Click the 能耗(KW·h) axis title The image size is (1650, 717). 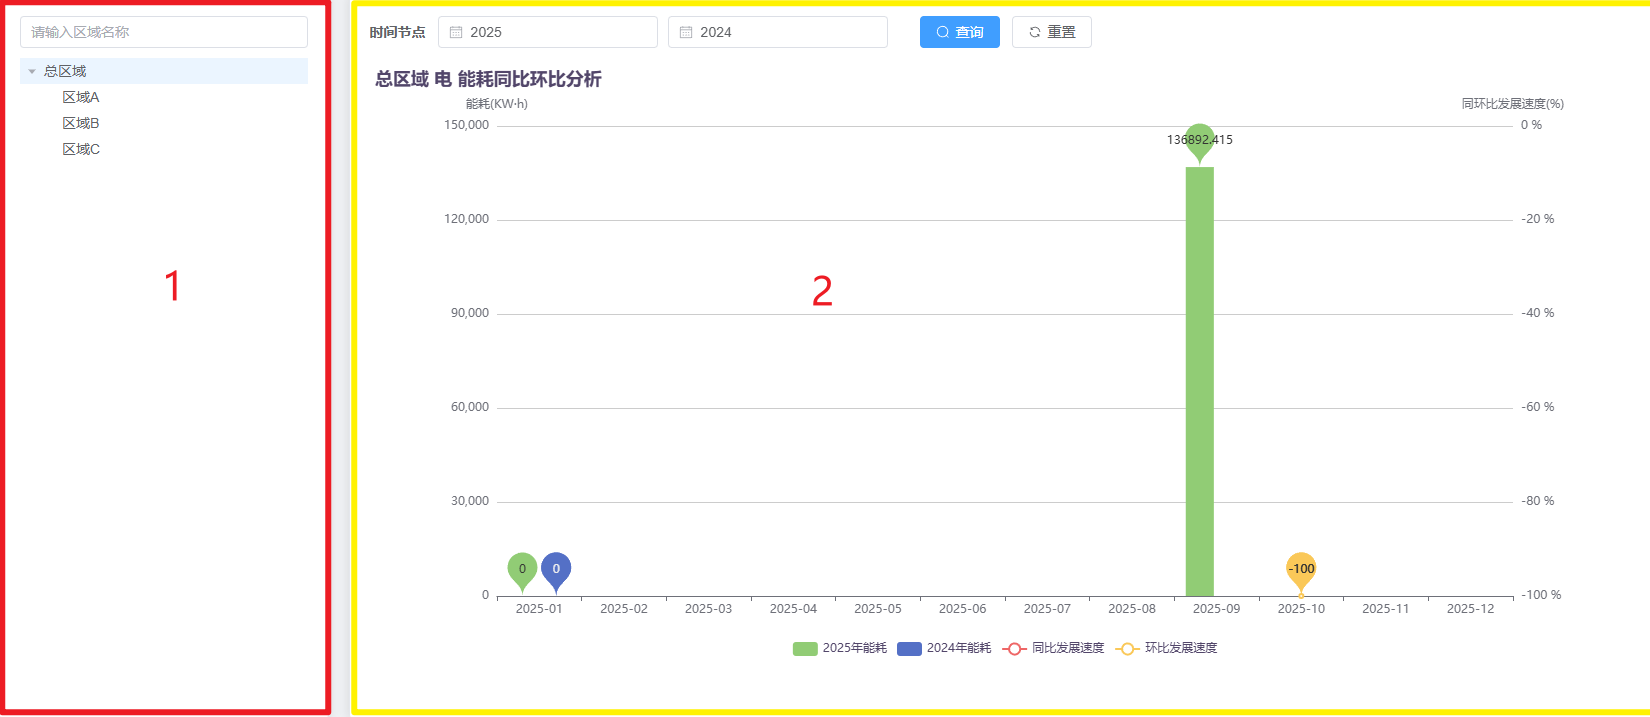pos(497,104)
